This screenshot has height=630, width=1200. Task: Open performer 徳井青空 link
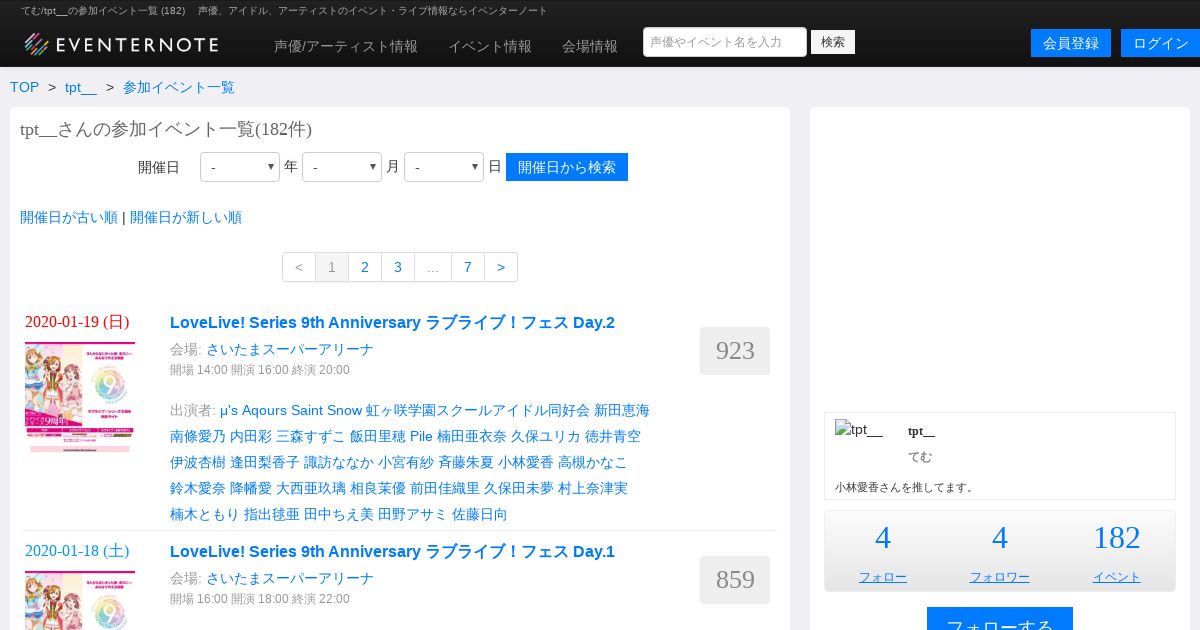(613, 436)
